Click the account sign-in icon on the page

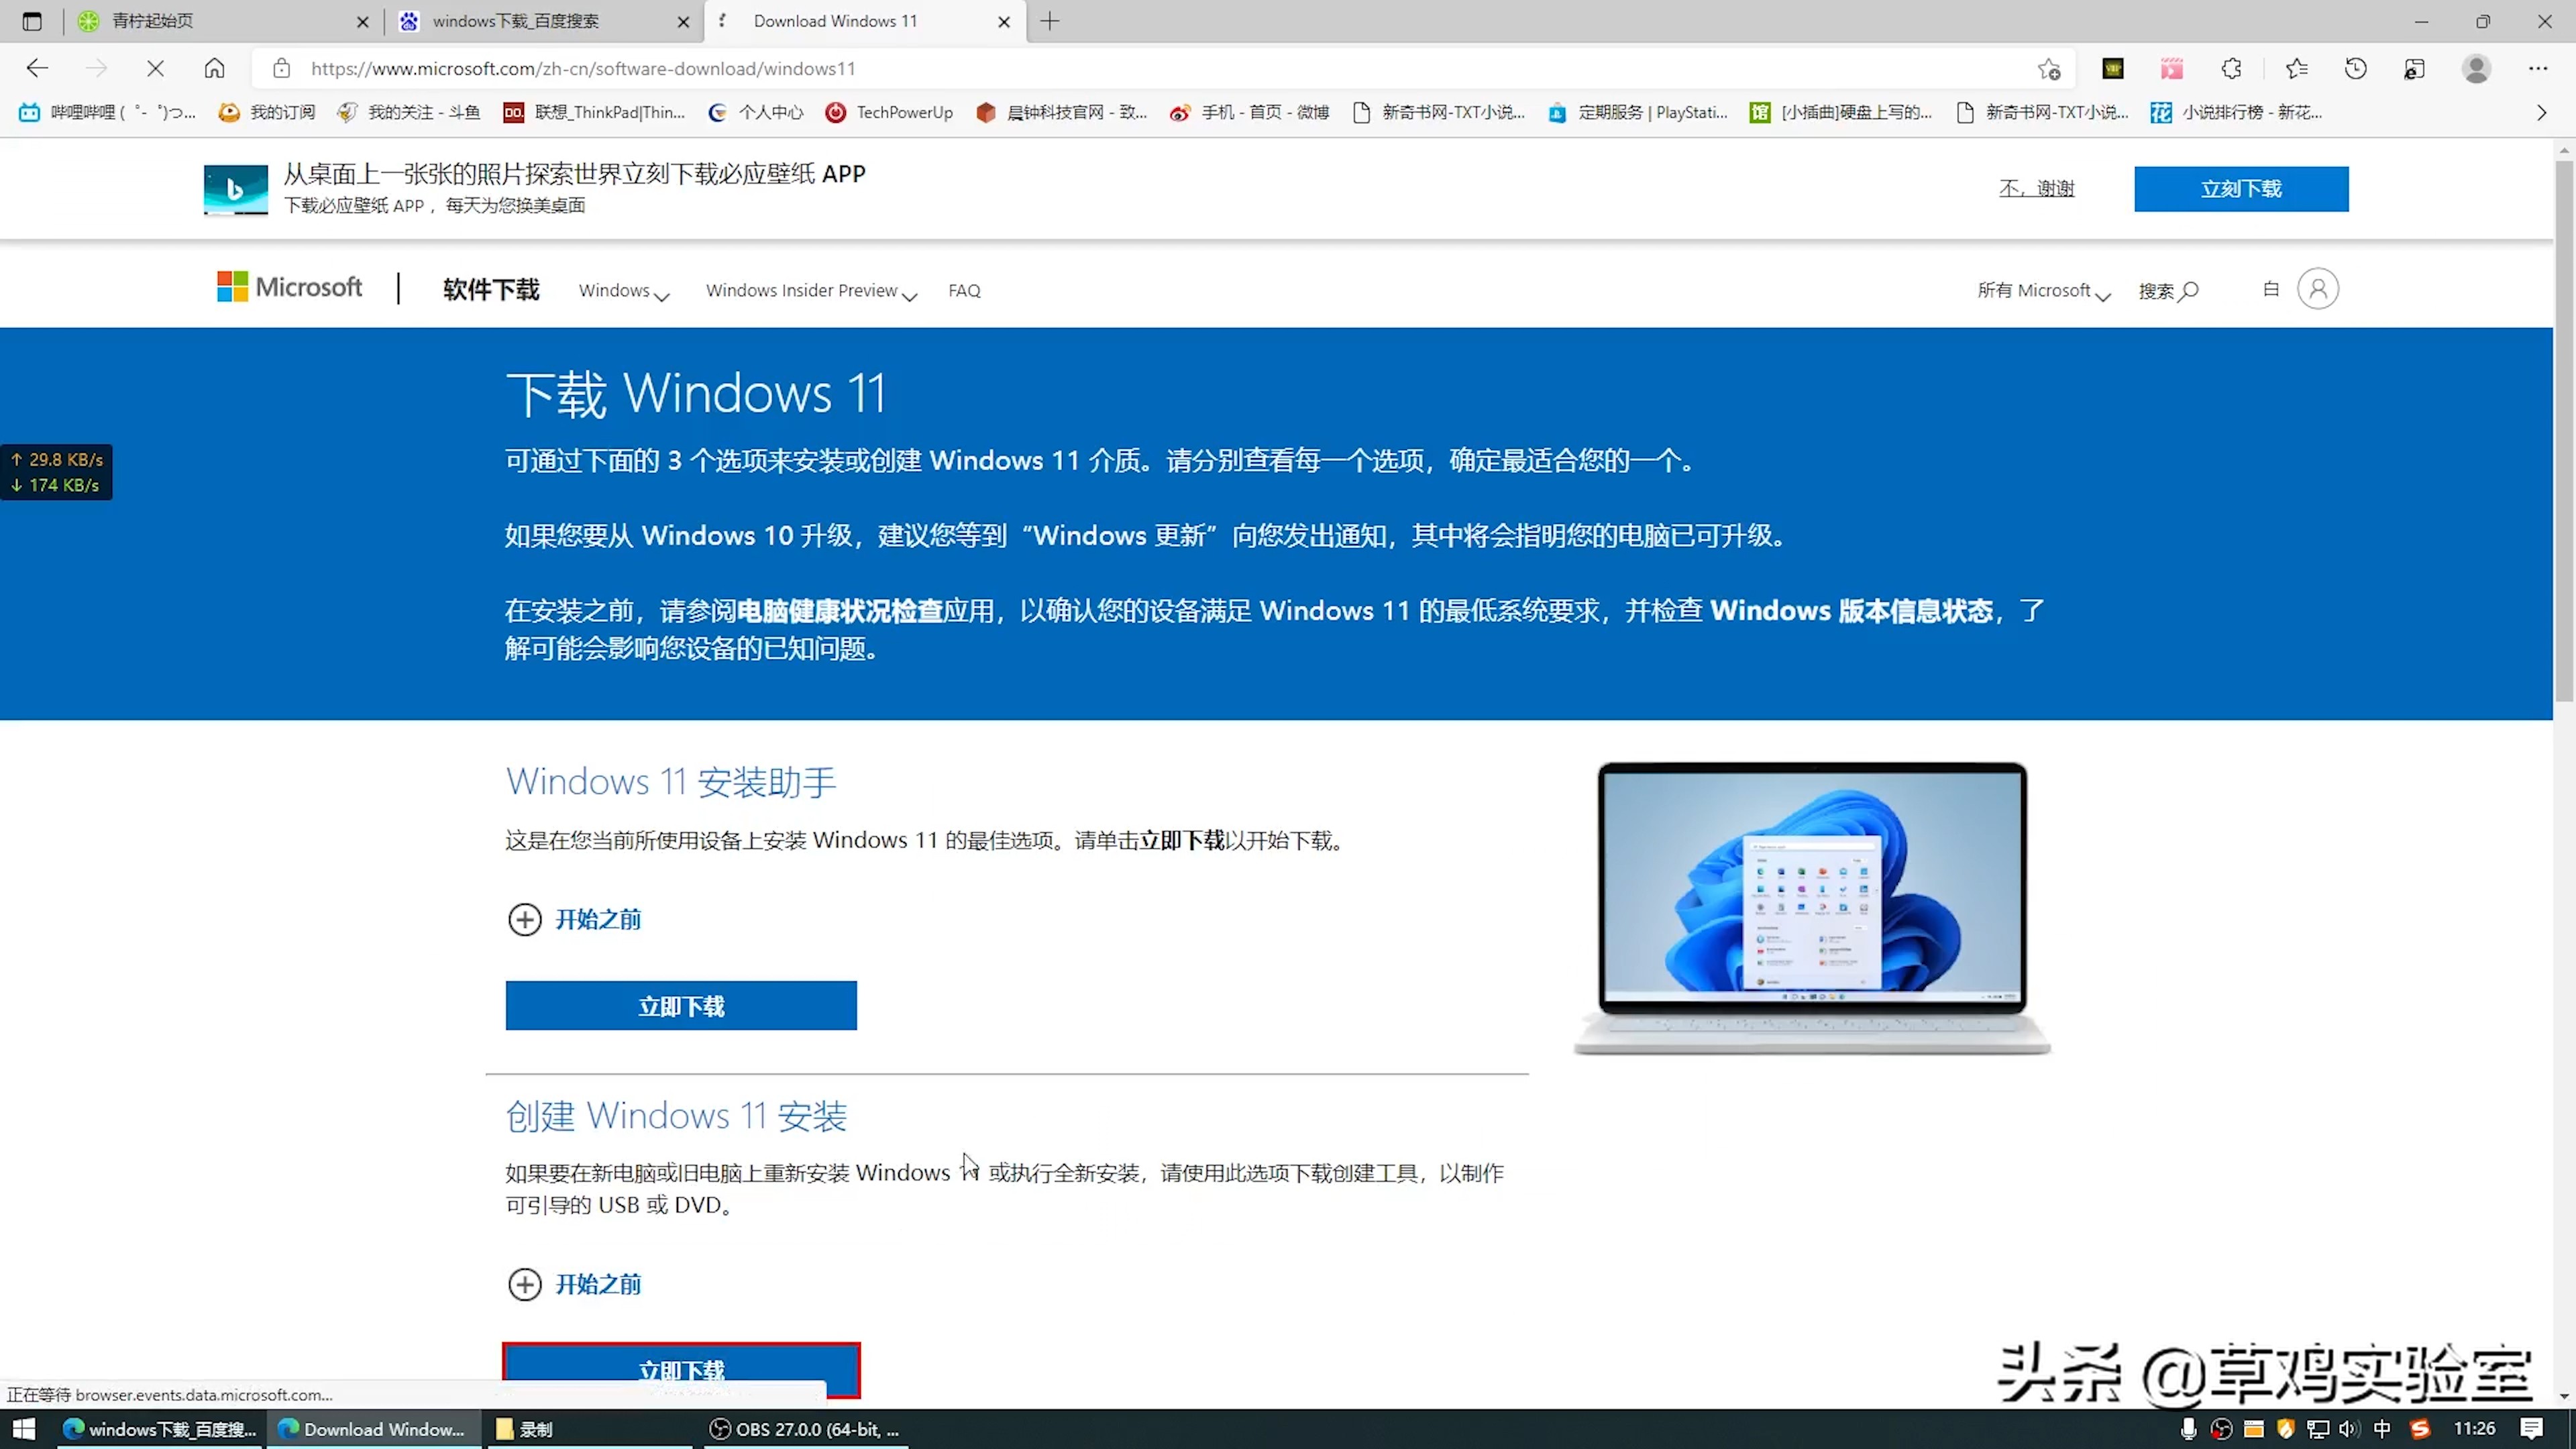[2319, 288]
